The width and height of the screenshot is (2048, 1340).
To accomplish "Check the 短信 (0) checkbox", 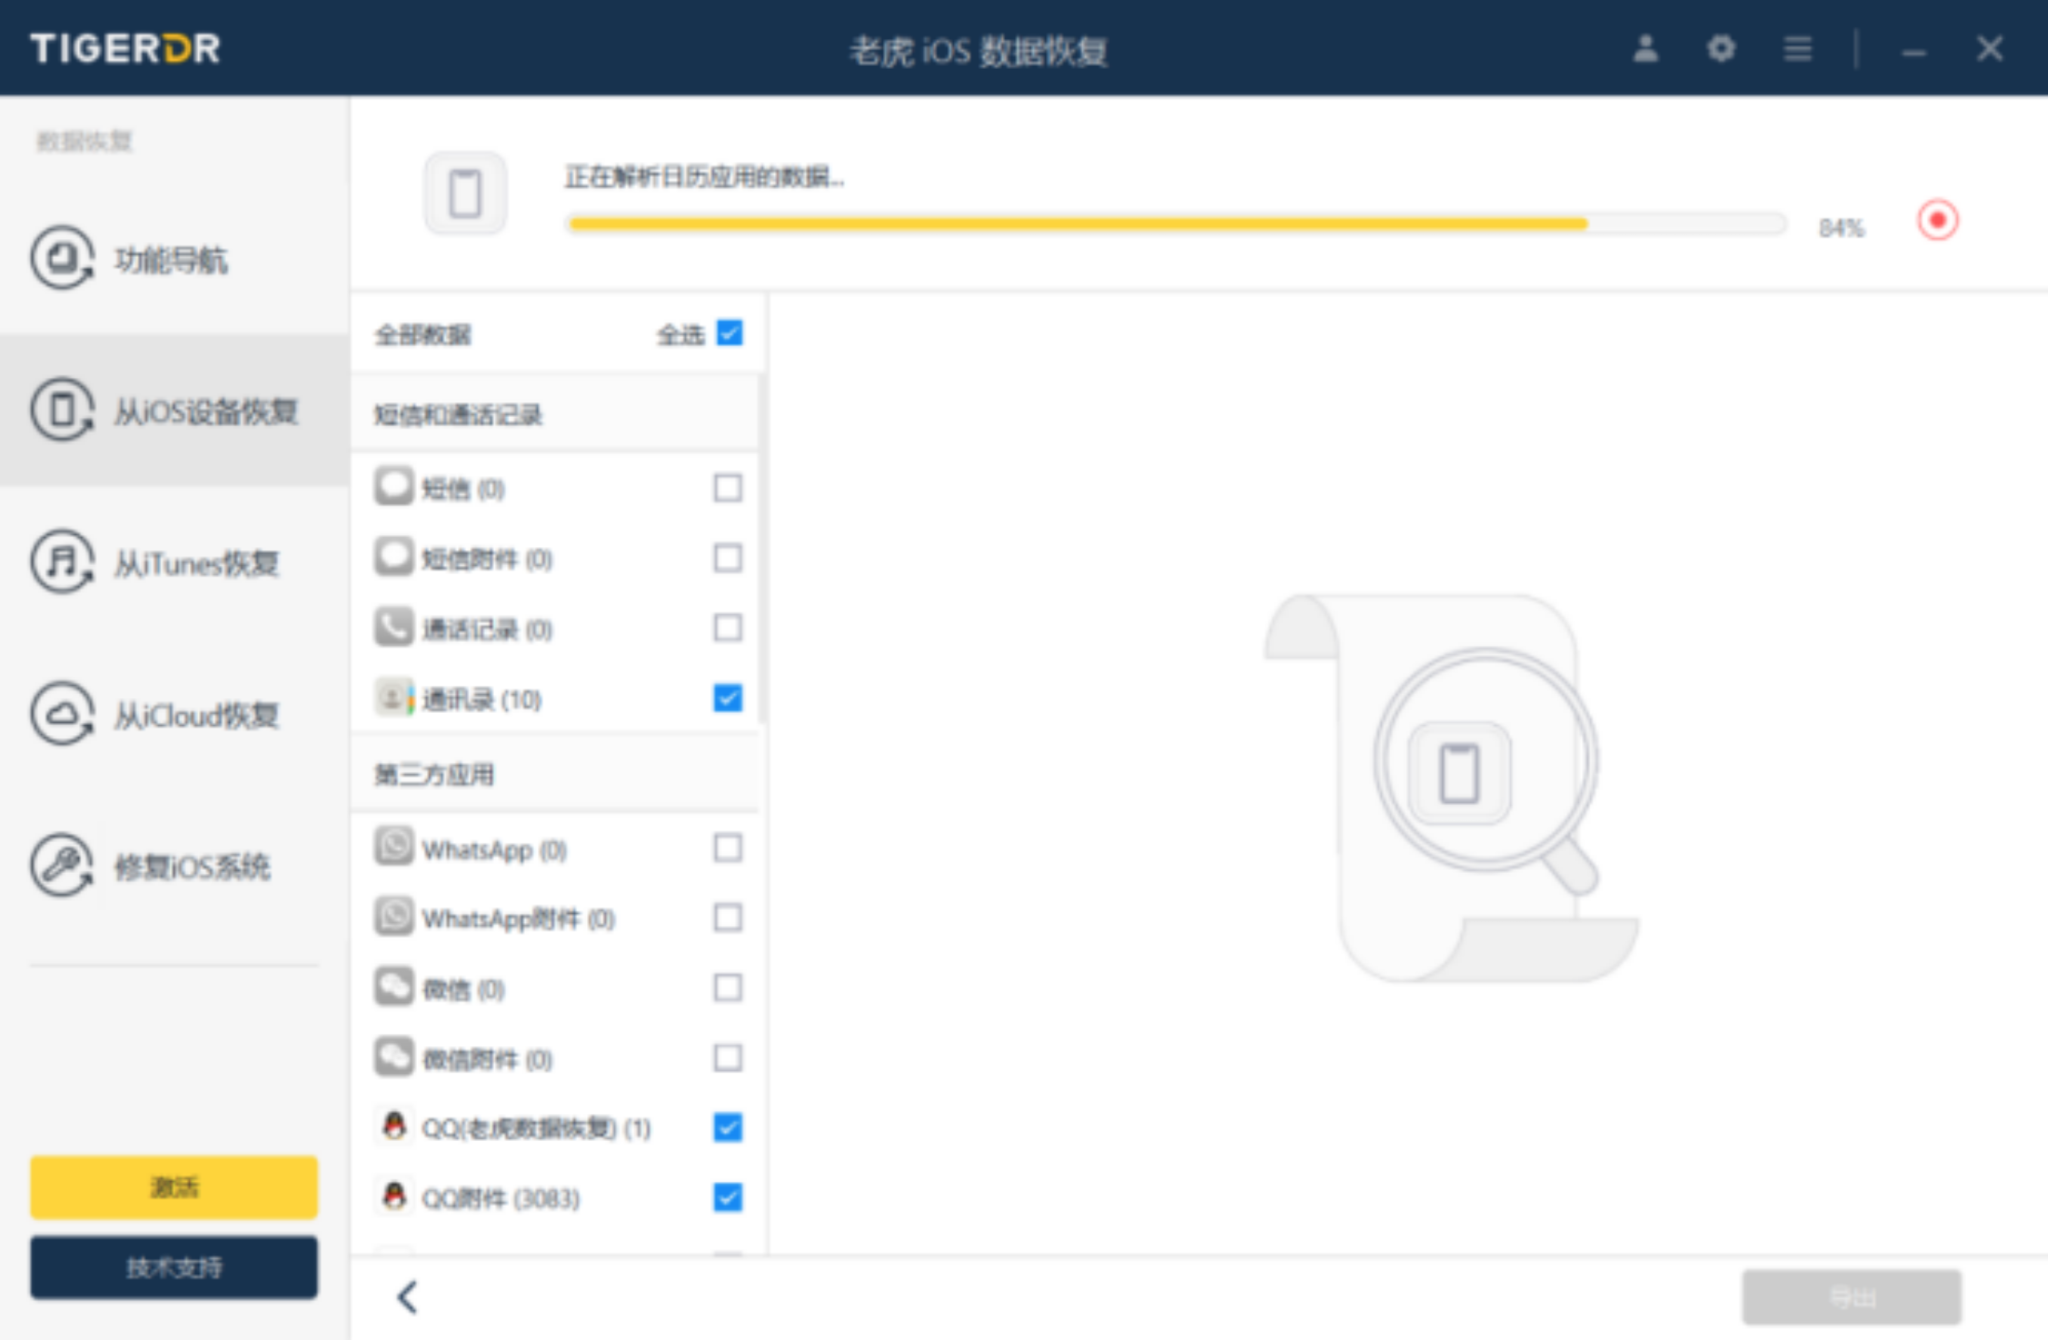I will pyautogui.click(x=728, y=488).
